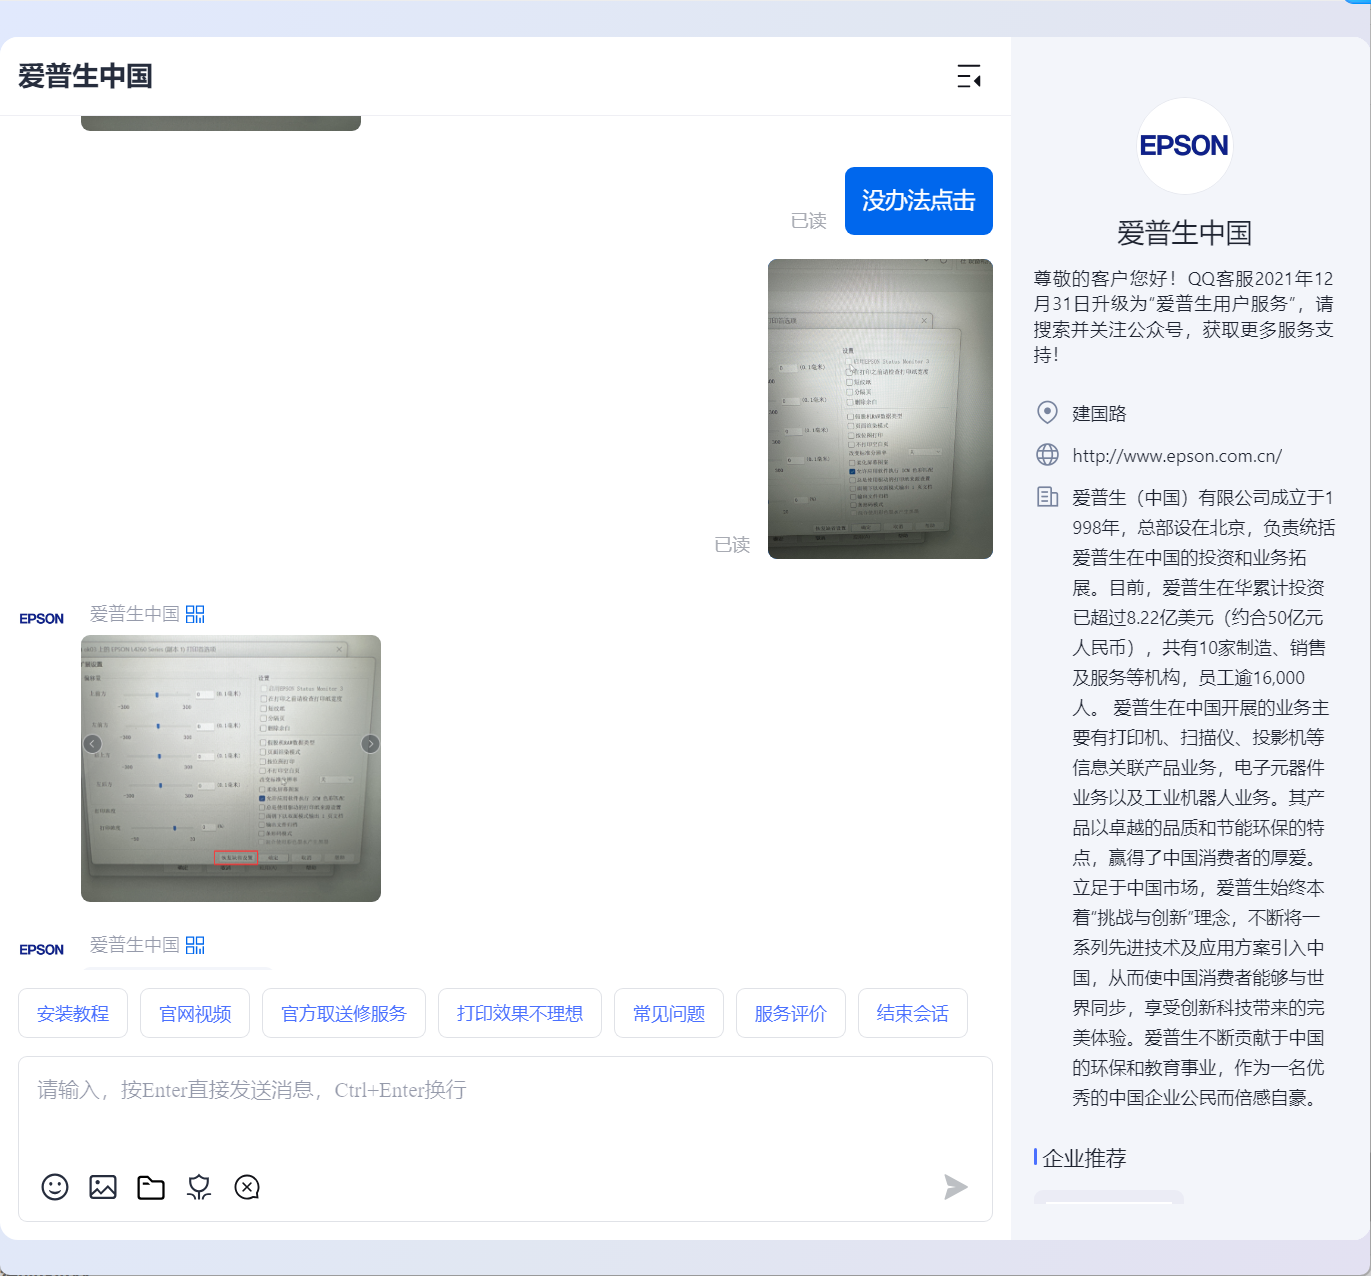Show the previous image with the left arrow
This screenshot has width=1371, height=1276.
pyautogui.click(x=92, y=744)
